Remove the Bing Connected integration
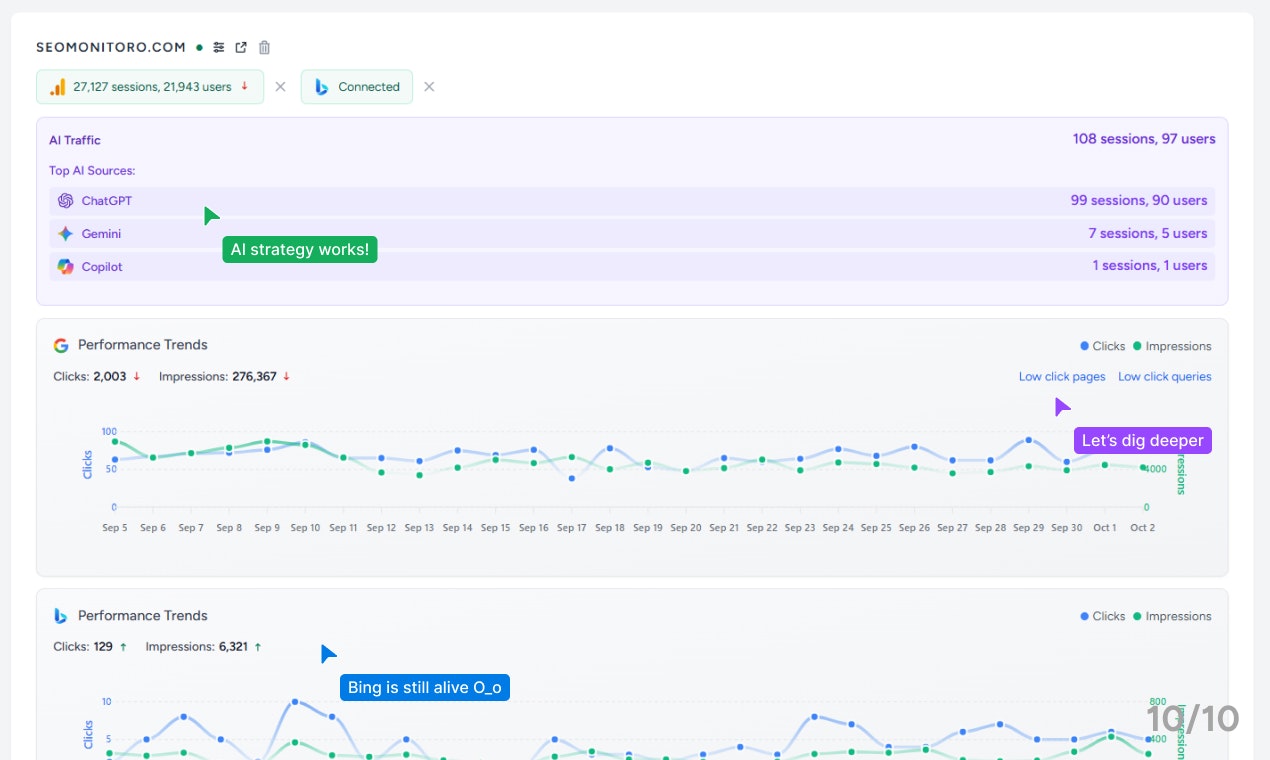Viewport: 1270px width, 760px height. pos(429,87)
